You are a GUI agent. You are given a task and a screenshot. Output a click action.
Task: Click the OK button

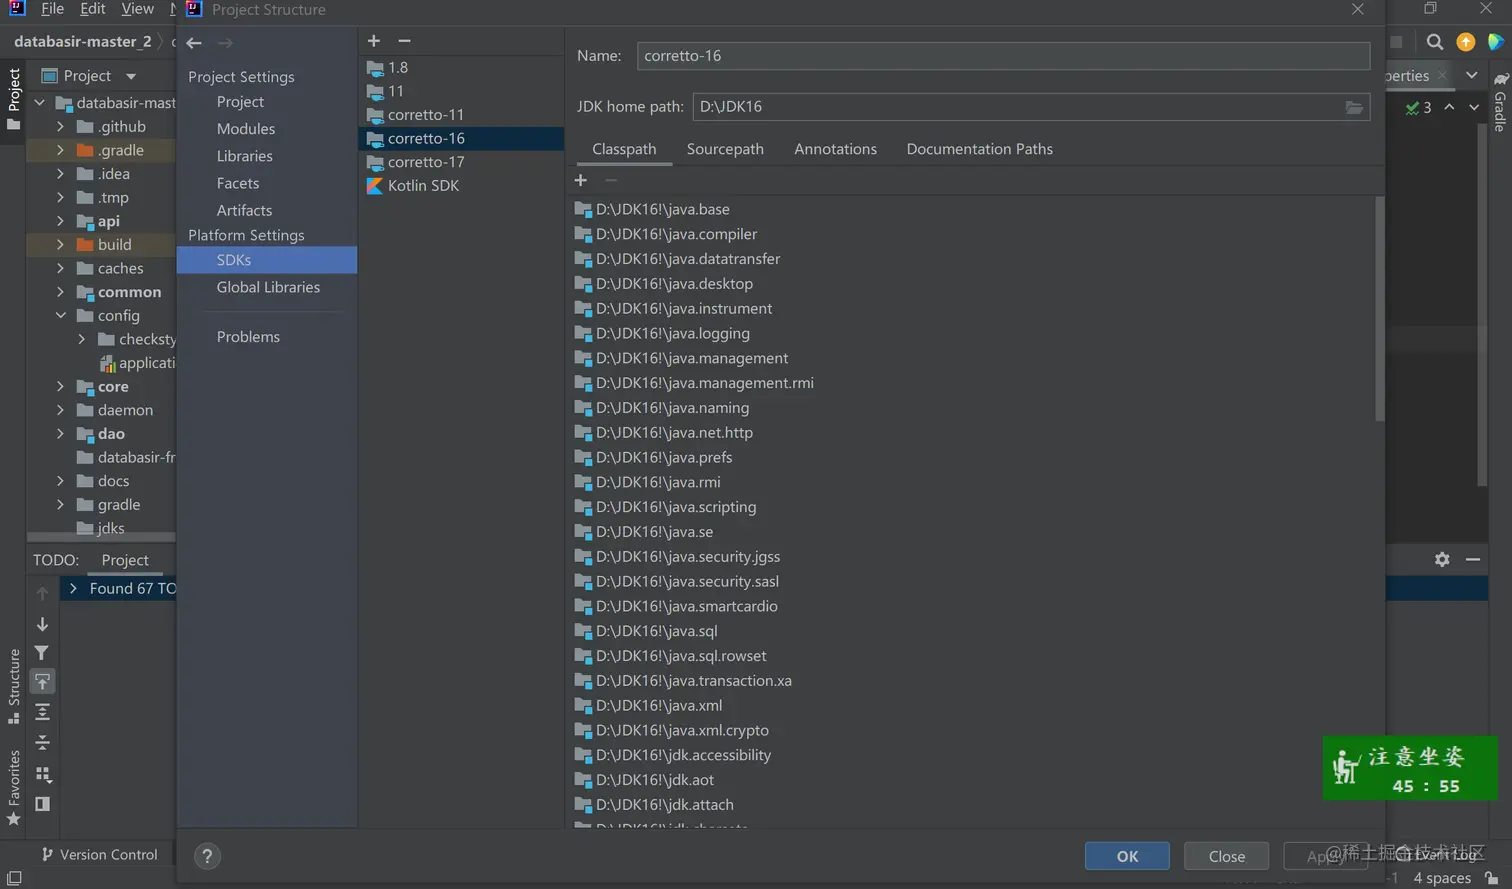point(1127,857)
